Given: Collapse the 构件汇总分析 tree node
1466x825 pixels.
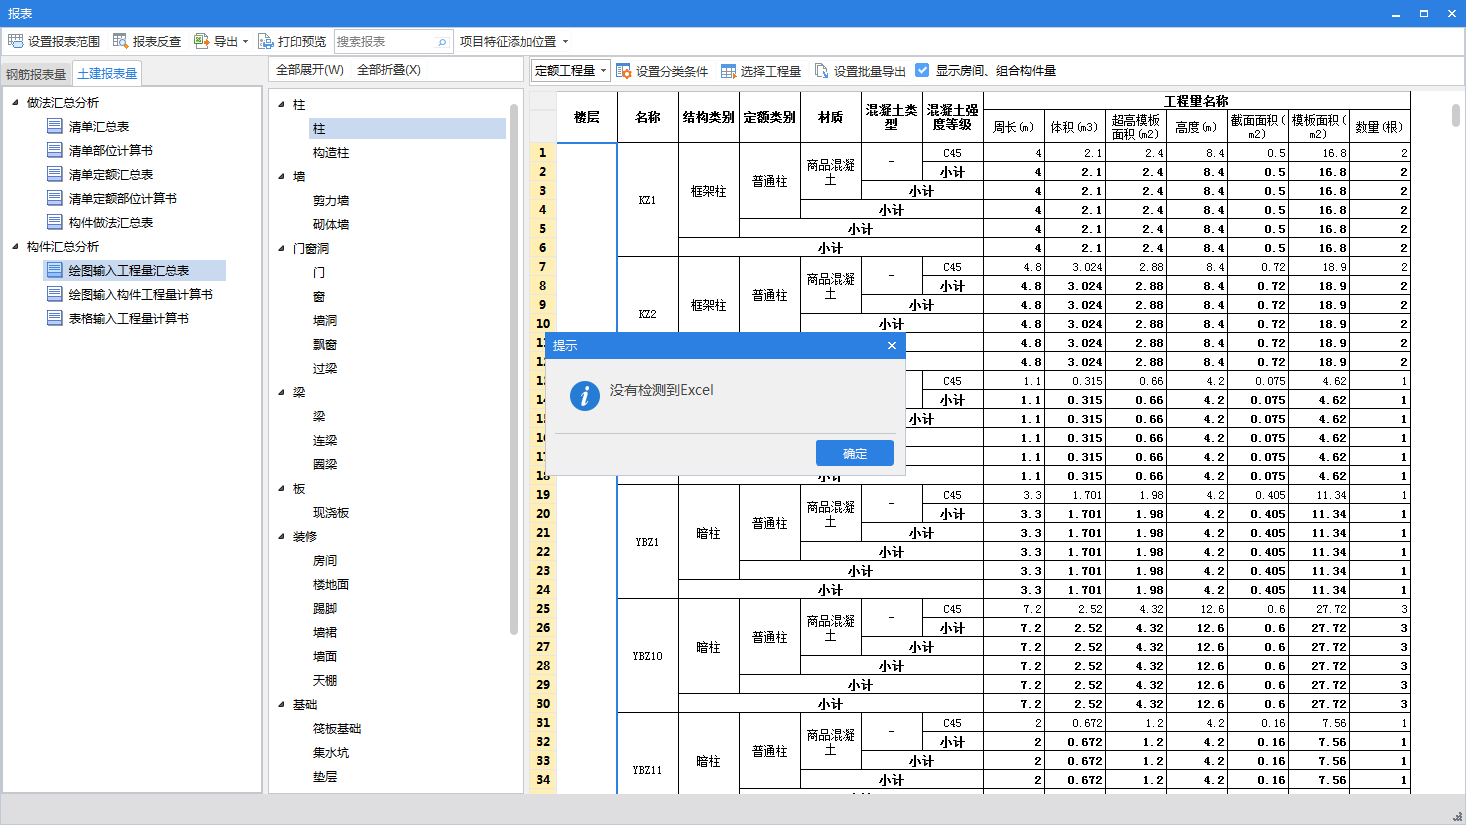Looking at the screenshot, I should click(15, 246).
